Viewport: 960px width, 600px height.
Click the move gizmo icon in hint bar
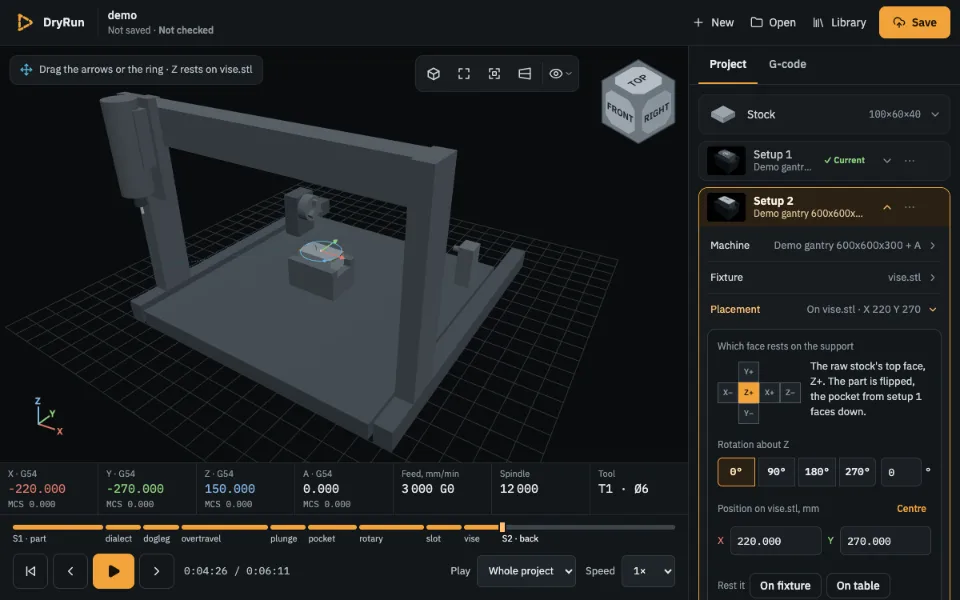(26, 70)
